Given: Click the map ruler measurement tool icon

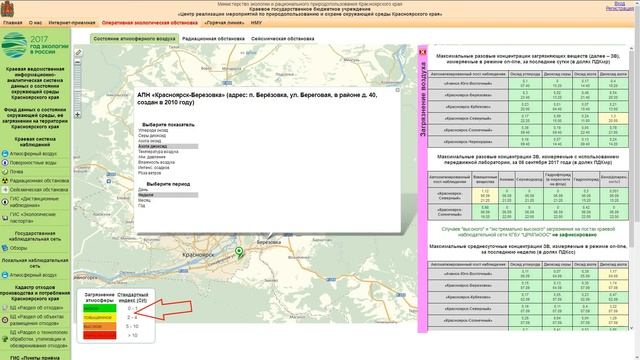Looking at the screenshot, I should point(78,52).
